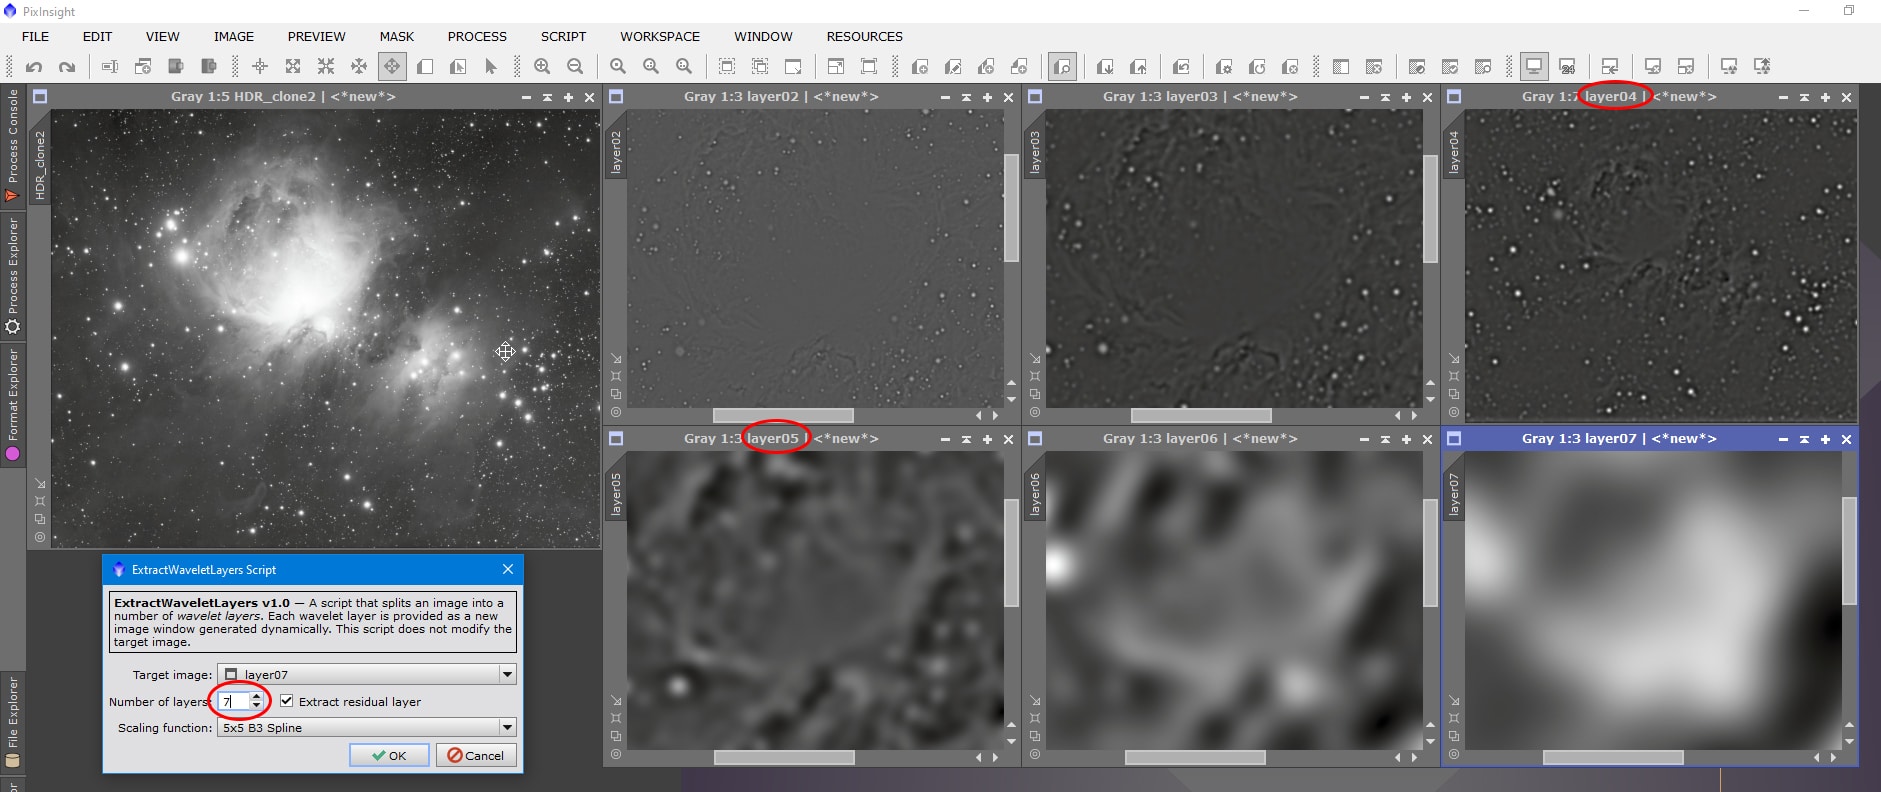Select the Zoom Out magnifier tool
1881x792 pixels.
575,67
